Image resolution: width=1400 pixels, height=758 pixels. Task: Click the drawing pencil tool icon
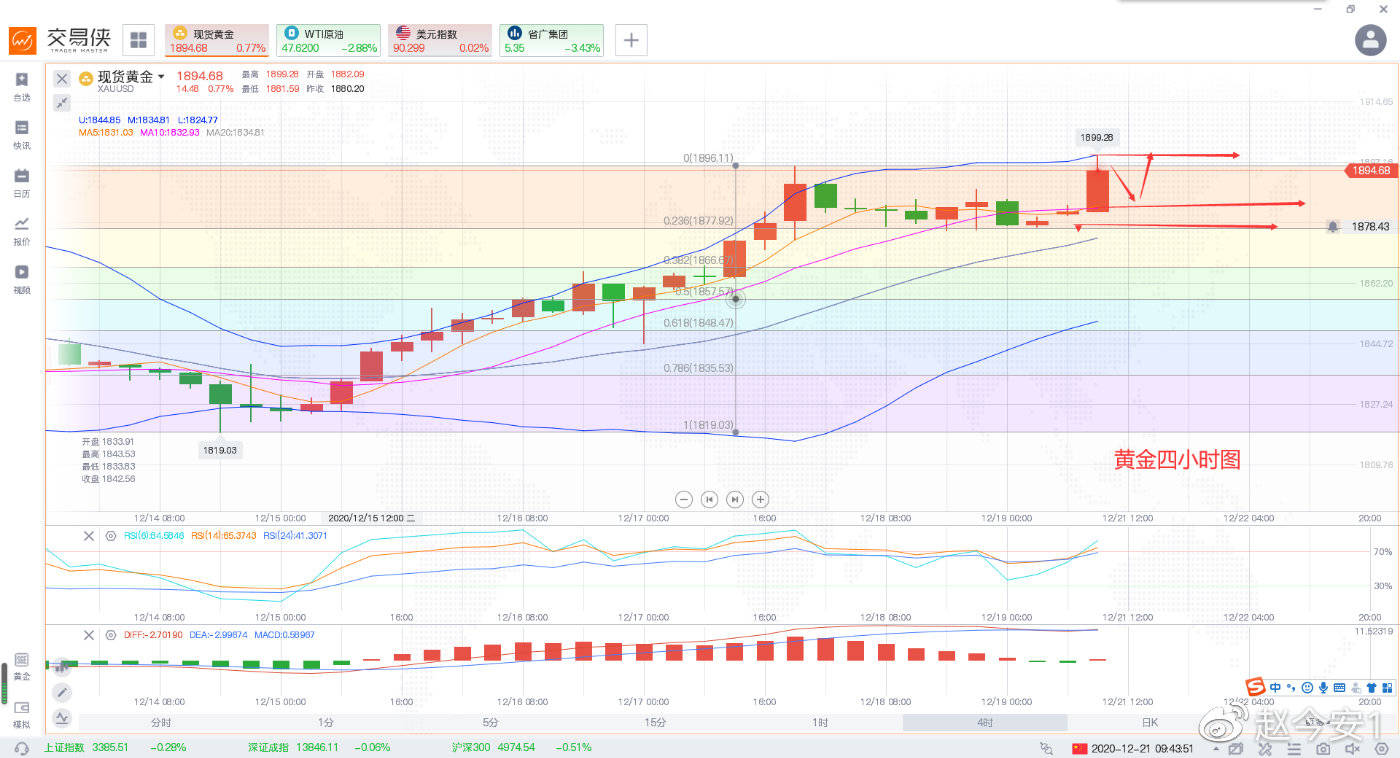pyautogui.click(x=62, y=692)
